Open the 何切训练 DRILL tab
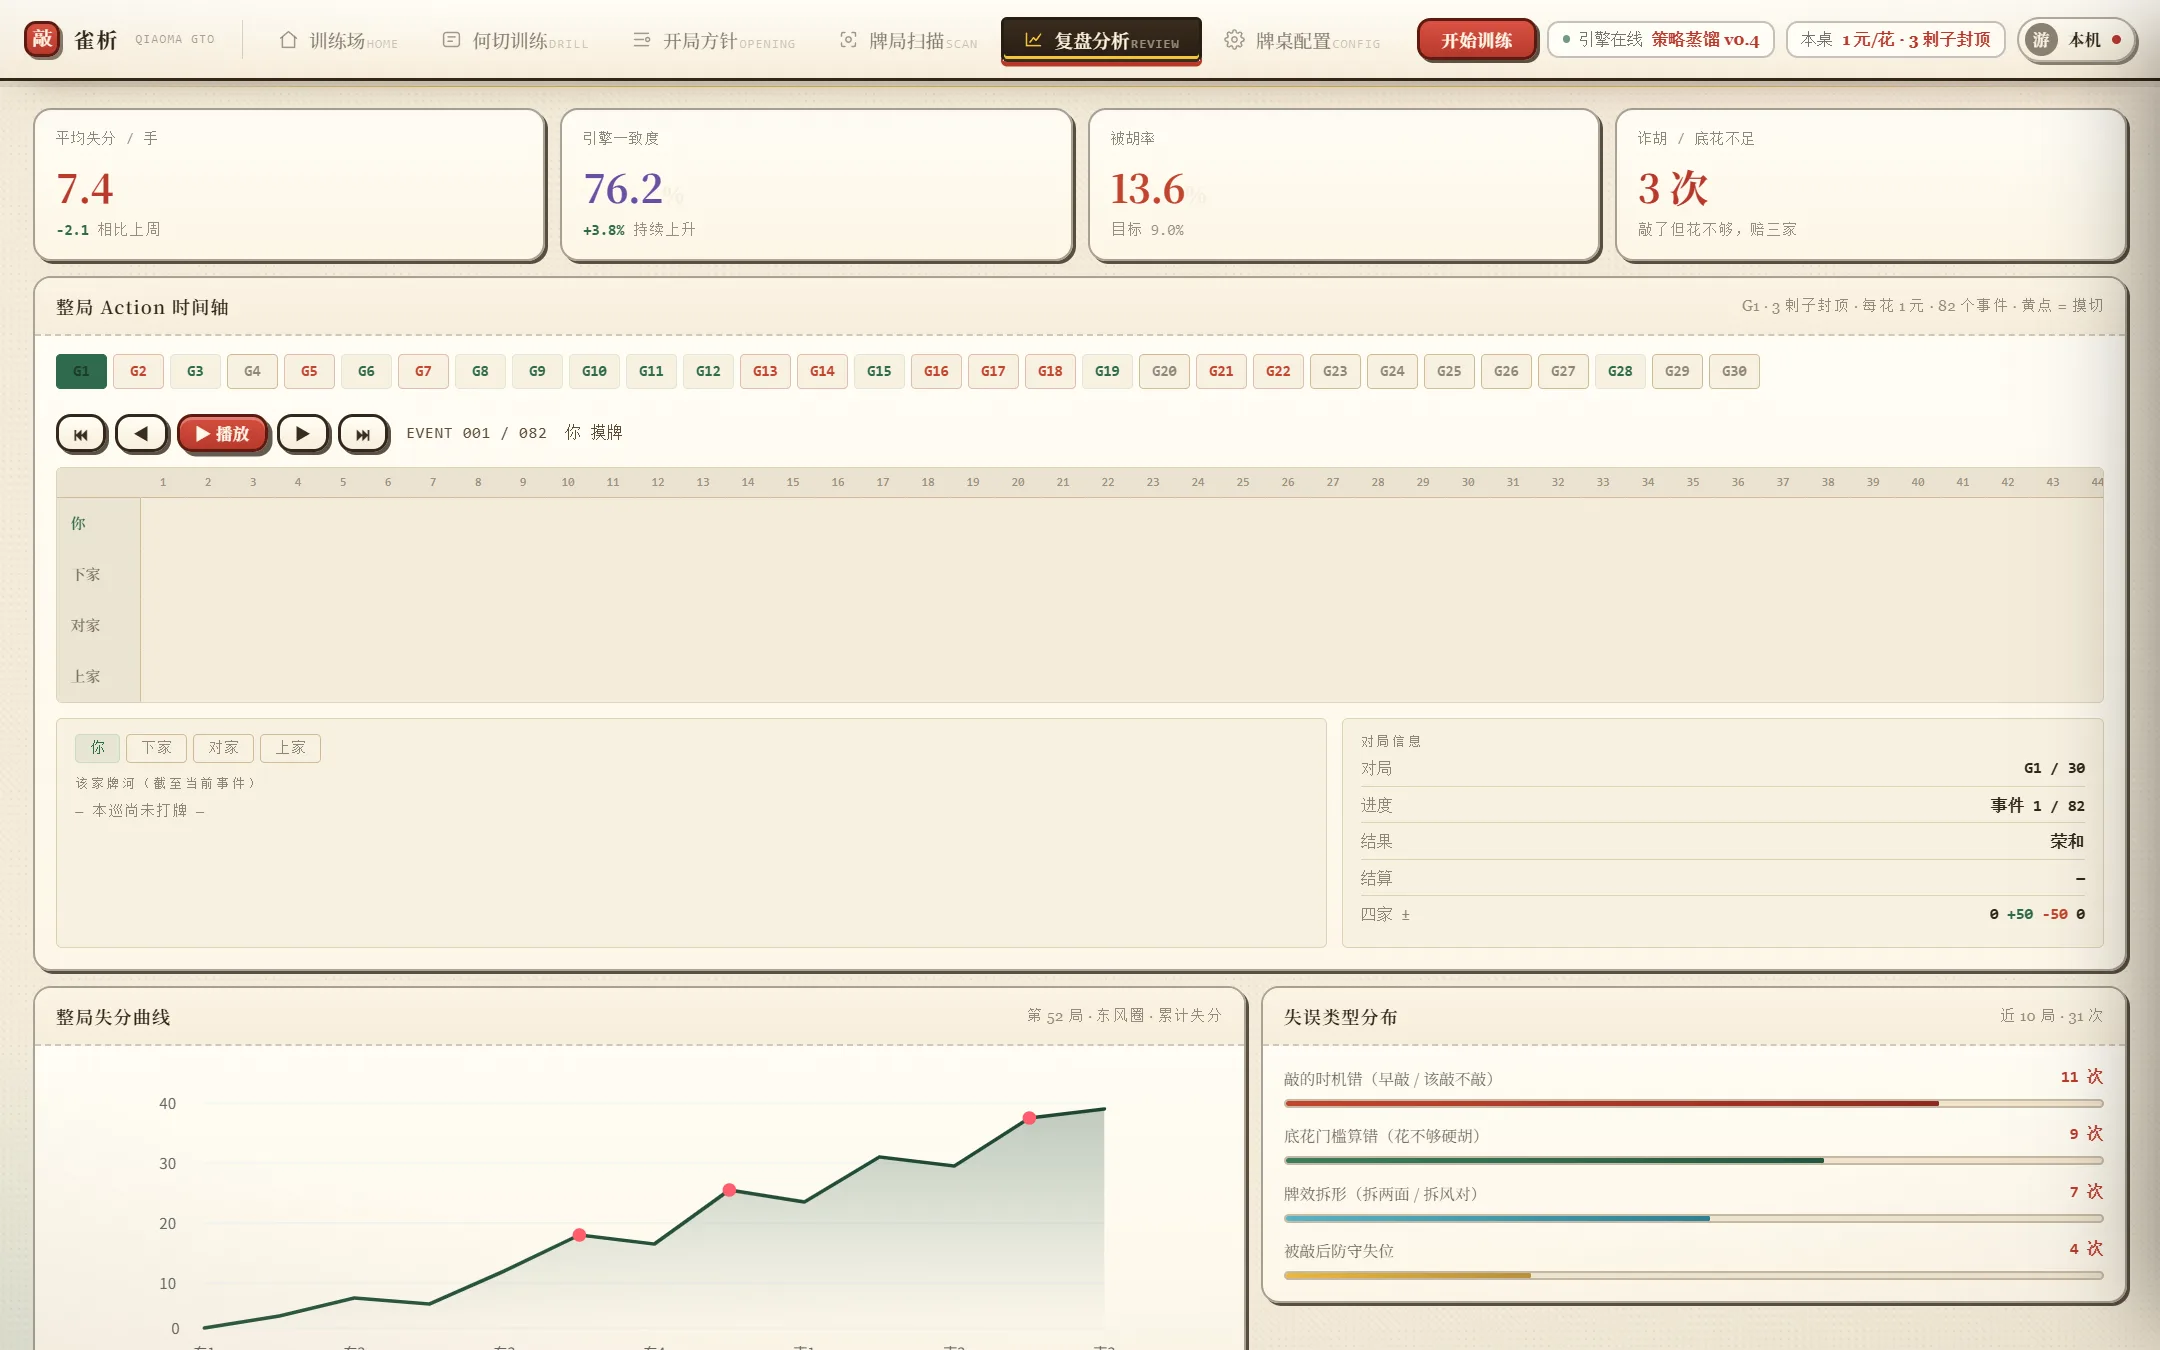This screenshot has height=1350, width=2160. coord(515,41)
